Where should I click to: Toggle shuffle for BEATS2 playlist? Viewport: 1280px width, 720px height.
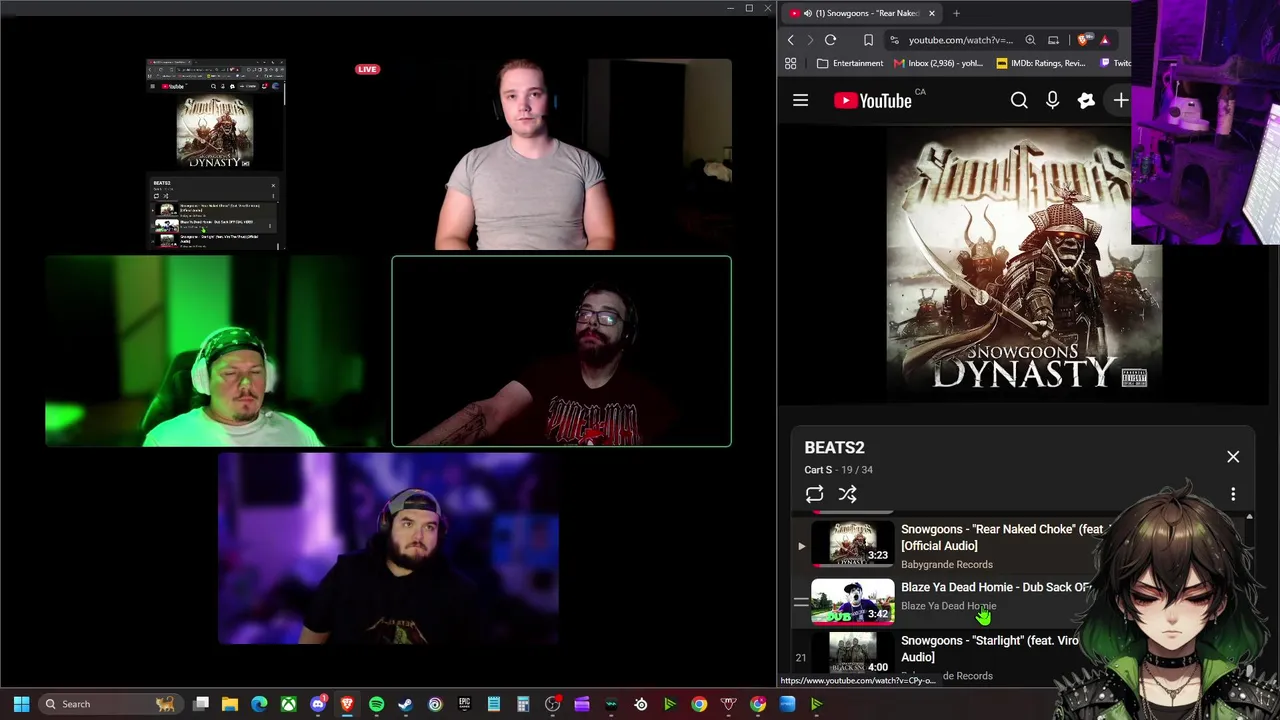pyautogui.click(x=847, y=494)
